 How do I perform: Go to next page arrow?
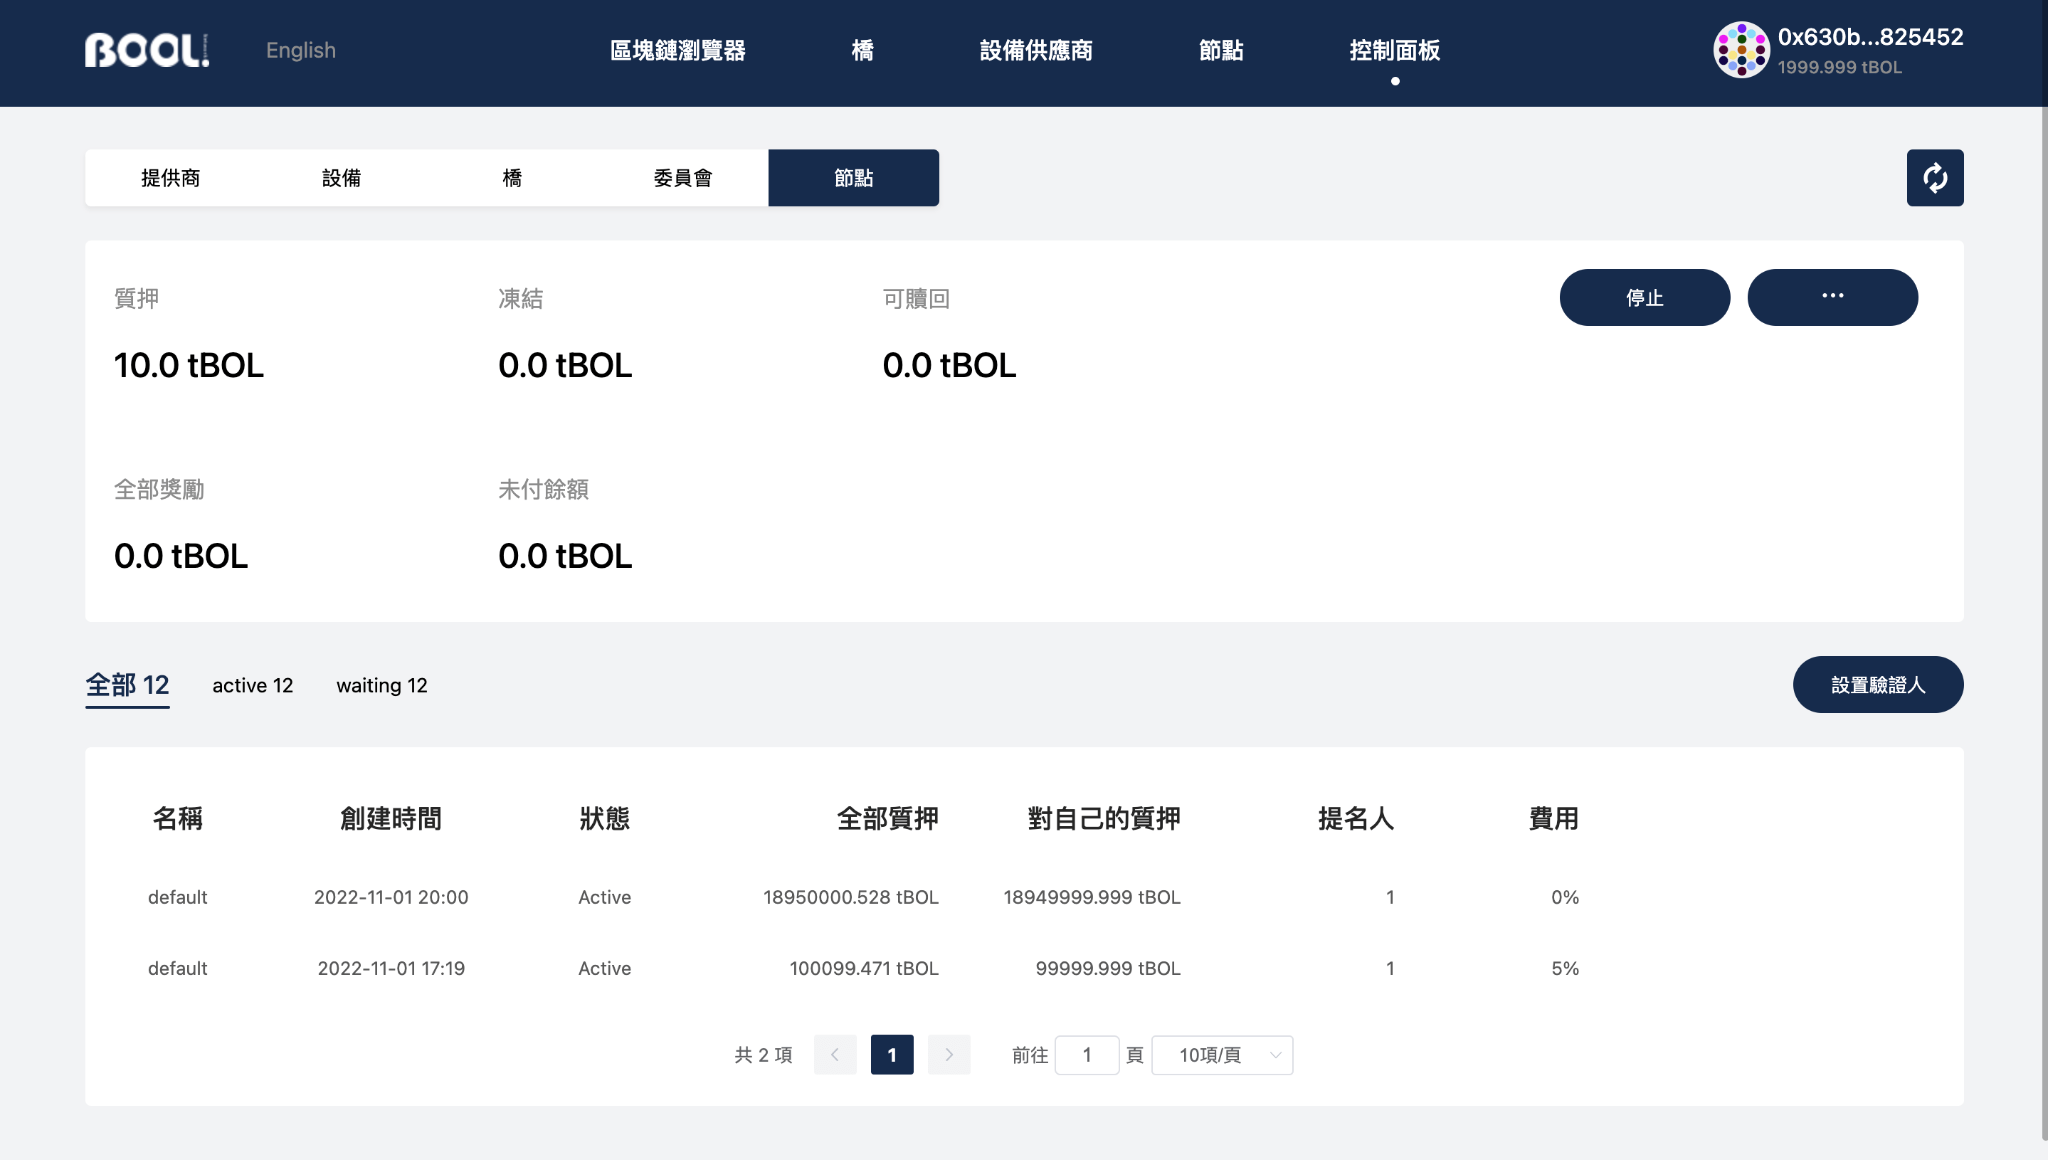click(x=949, y=1055)
